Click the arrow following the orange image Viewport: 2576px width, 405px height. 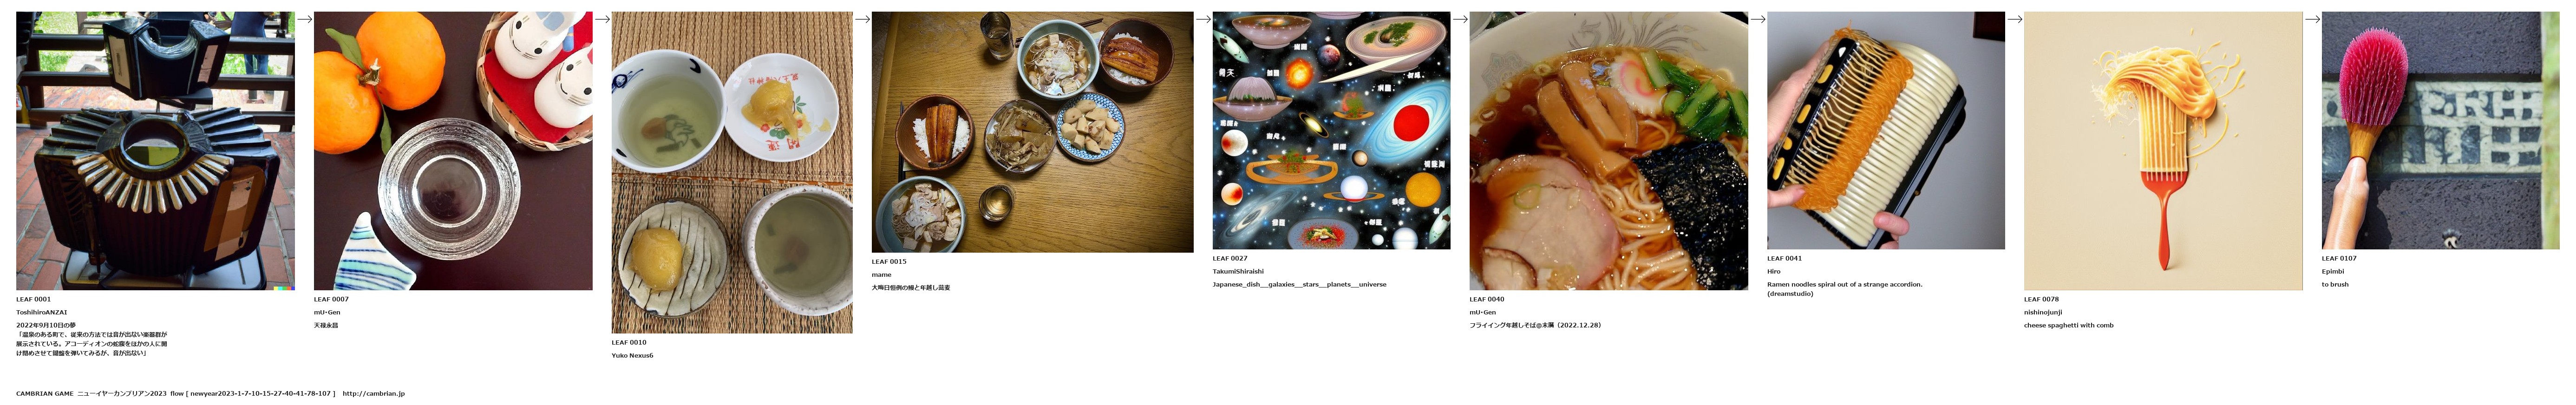coord(603,19)
